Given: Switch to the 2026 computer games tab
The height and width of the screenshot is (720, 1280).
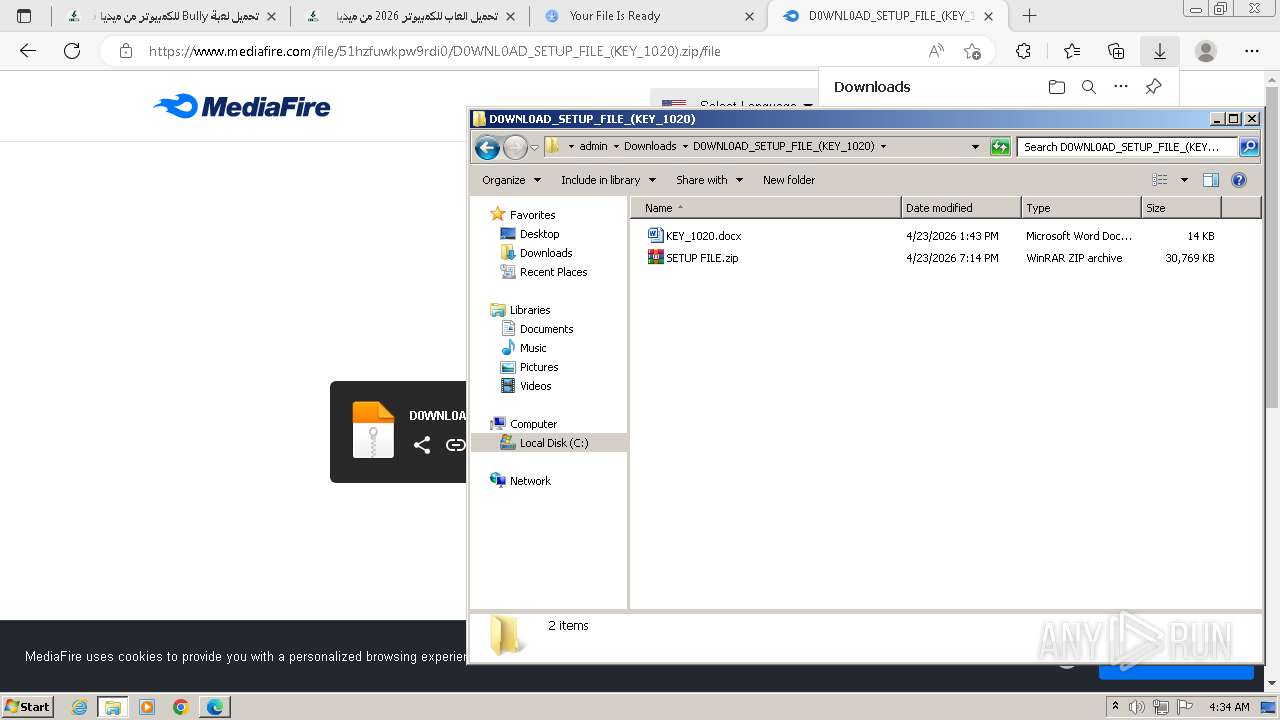Looking at the screenshot, I should [x=412, y=16].
